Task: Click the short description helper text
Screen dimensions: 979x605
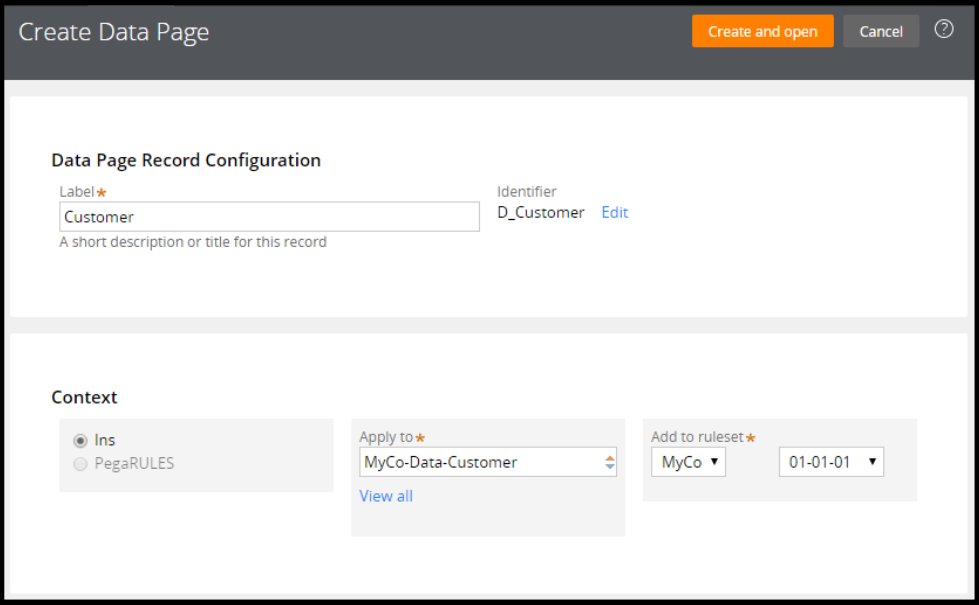Action: pyautogui.click(x=193, y=242)
